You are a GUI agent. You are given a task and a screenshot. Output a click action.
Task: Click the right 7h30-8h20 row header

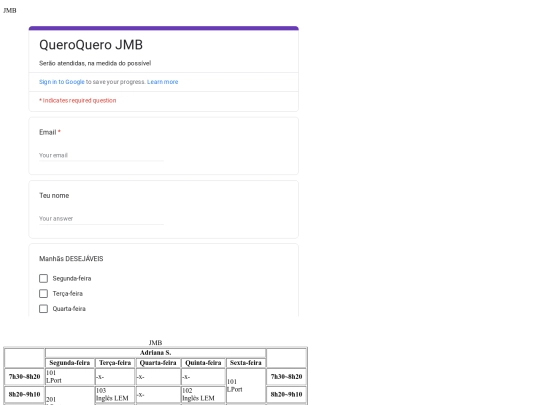[287, 377]
